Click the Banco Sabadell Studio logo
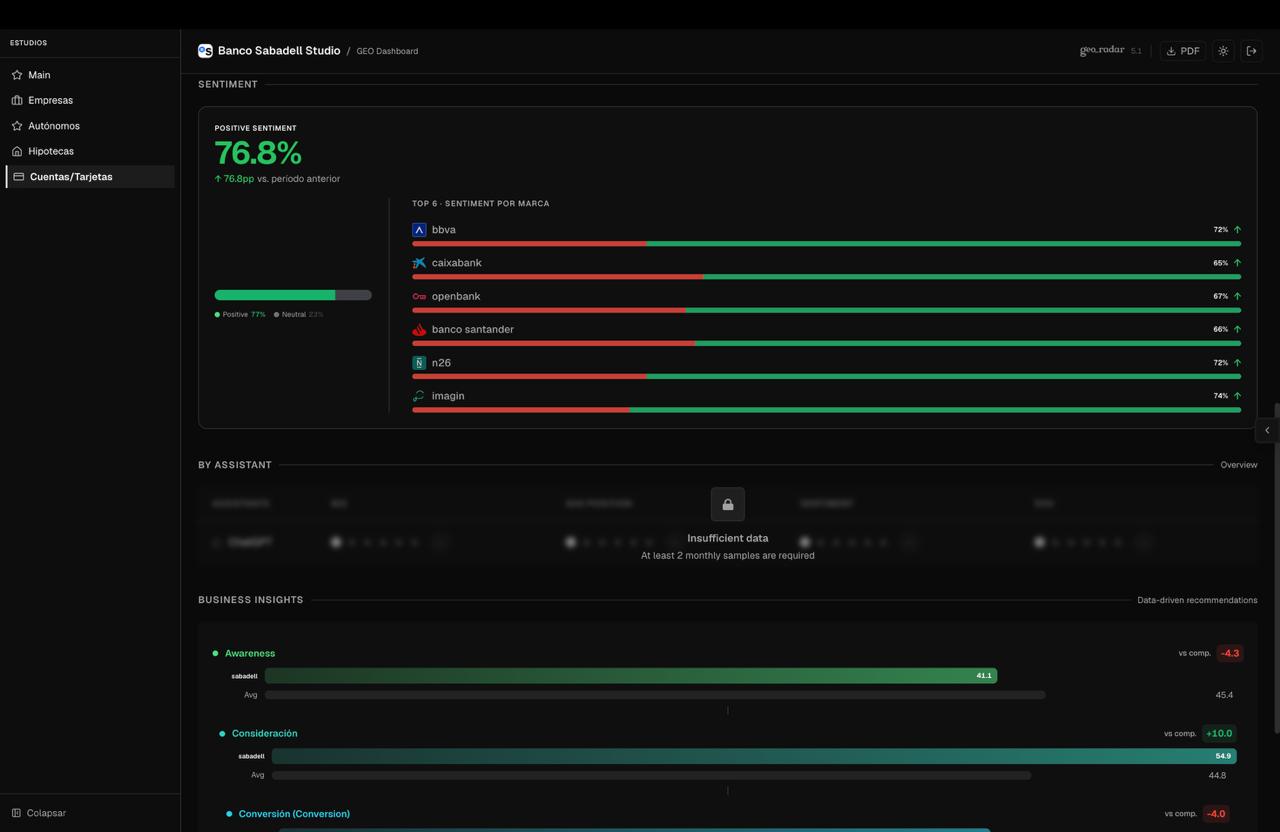The height and width of the screenshot is (832, 1280). point(205,51)
